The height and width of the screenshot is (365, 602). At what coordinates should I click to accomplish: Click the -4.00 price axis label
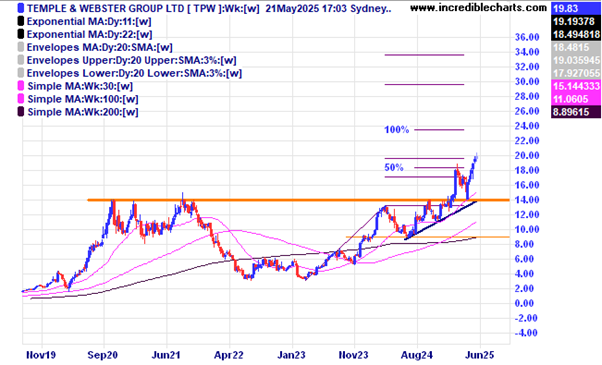525,333
